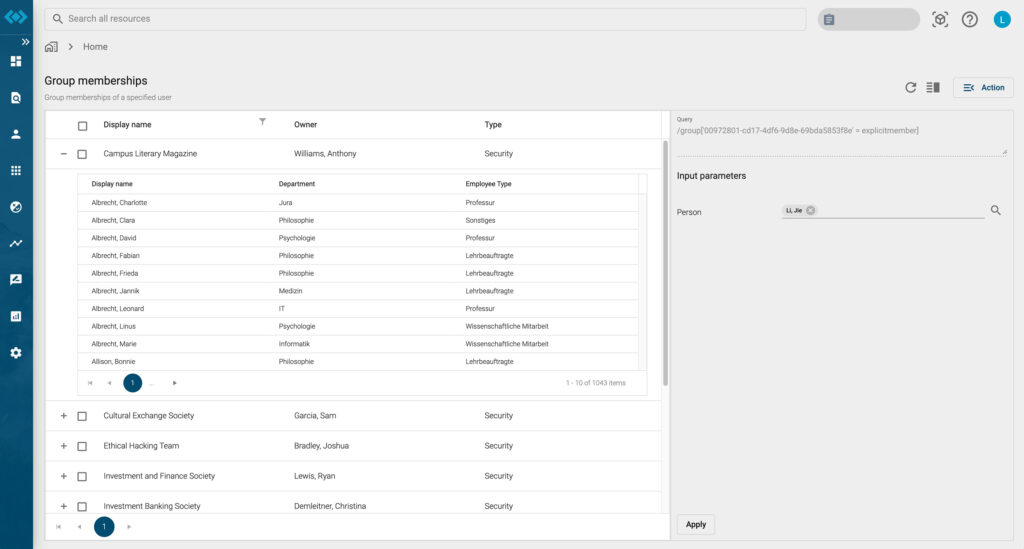Select the Albrecht, Fabian member row

(358, 256)
